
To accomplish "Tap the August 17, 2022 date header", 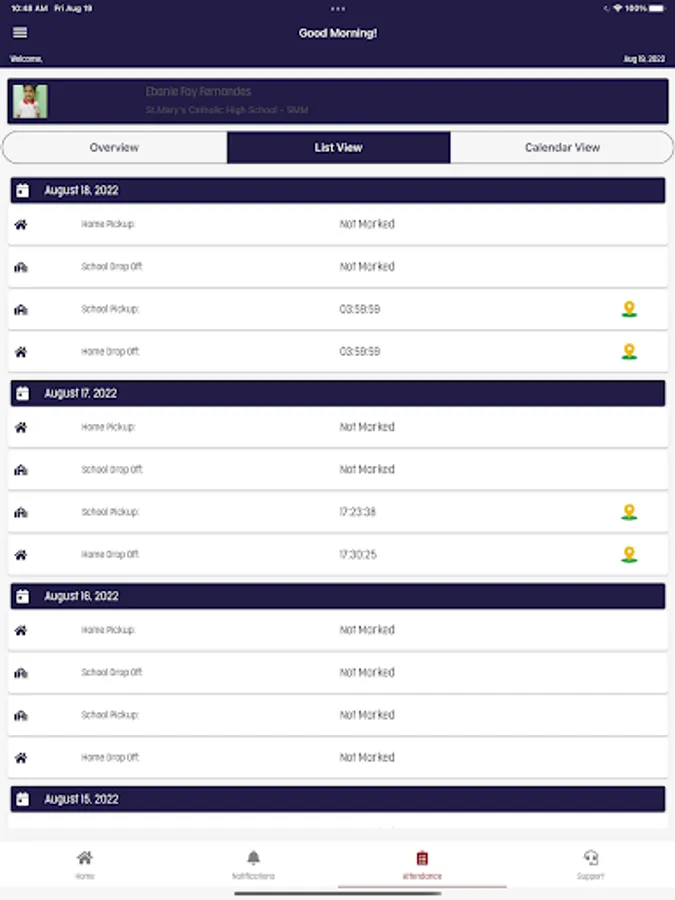I will point(337,394).
